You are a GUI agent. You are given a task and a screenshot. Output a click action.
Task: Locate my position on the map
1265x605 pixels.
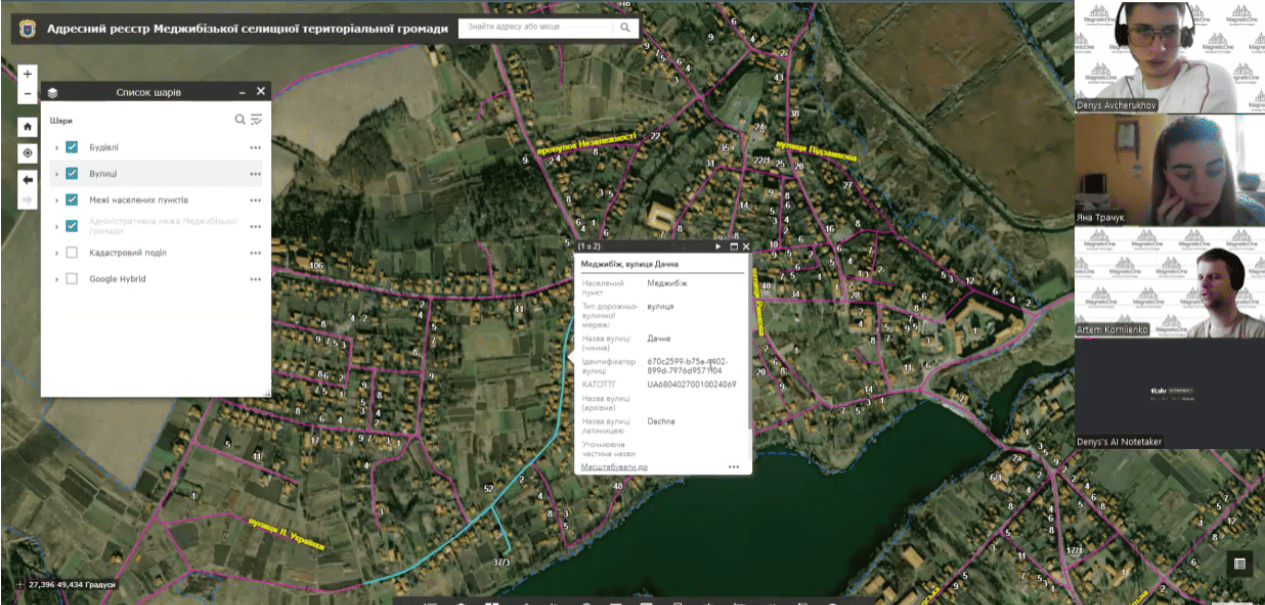28,153
